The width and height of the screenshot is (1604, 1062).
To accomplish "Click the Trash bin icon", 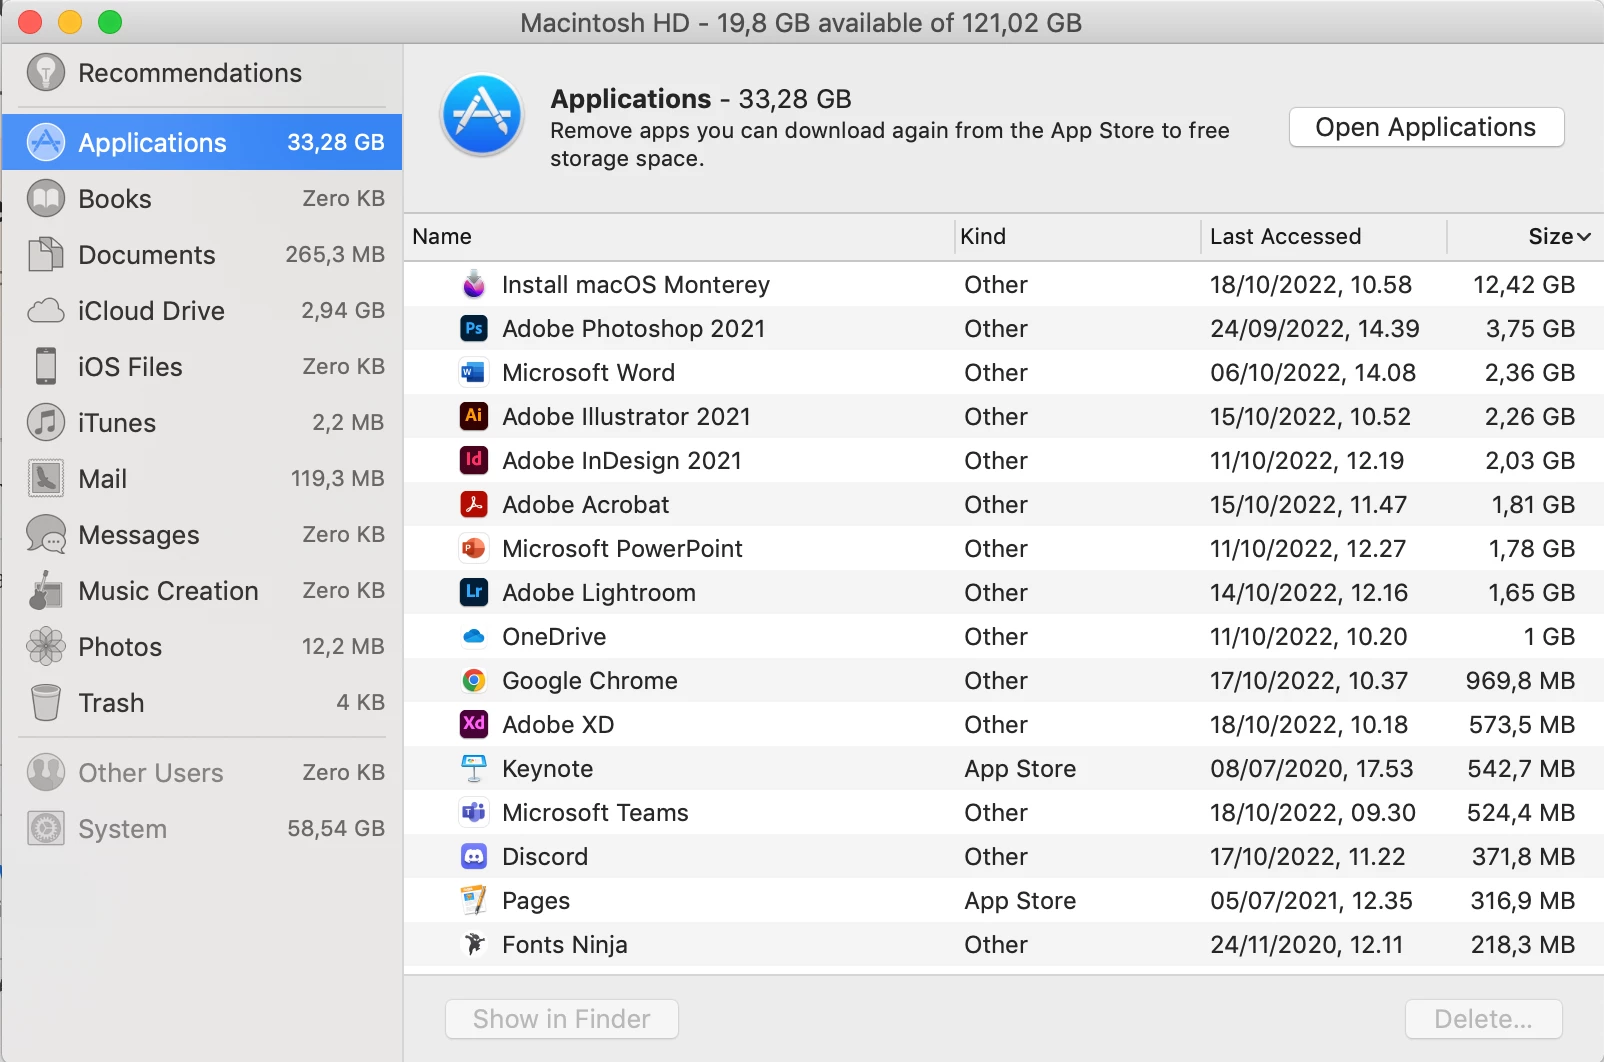I will tap(46, 702).
